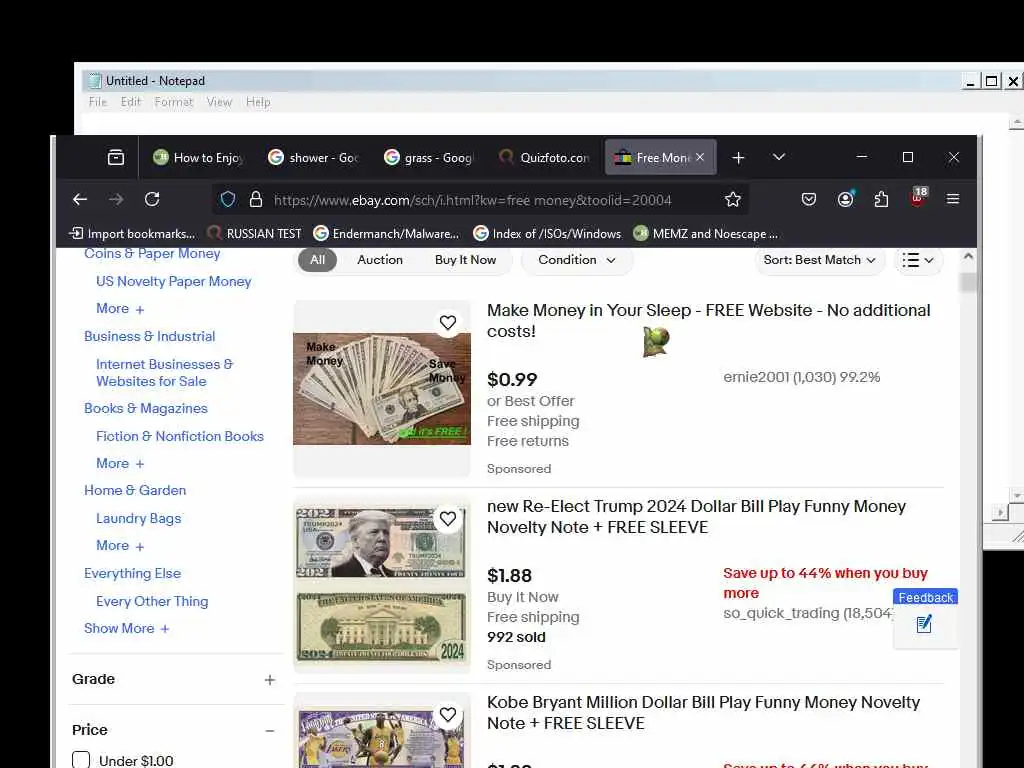Click the Import bookmarks bookmark
Screen dimensions: 1024x768
coord(133,234)
